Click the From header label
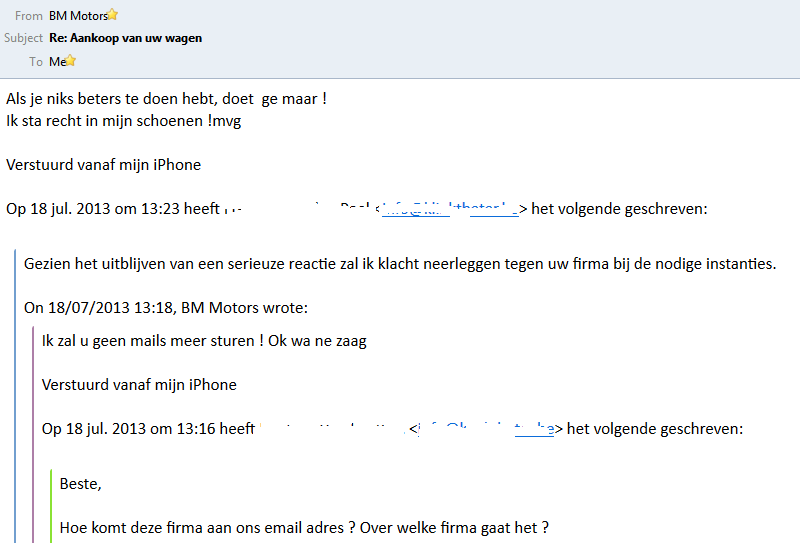 tap(29, 15)
